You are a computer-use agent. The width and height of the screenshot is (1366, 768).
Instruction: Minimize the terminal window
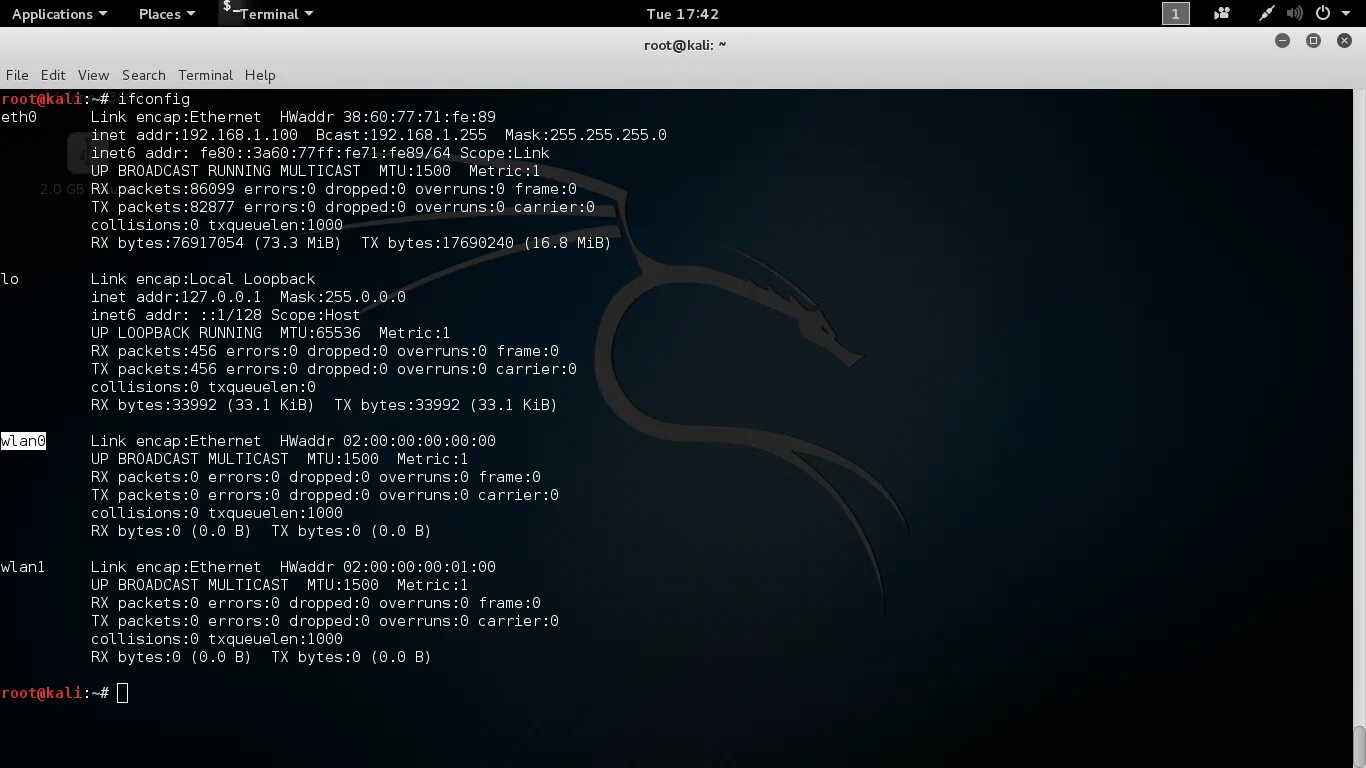click(x=1283, y=41)
